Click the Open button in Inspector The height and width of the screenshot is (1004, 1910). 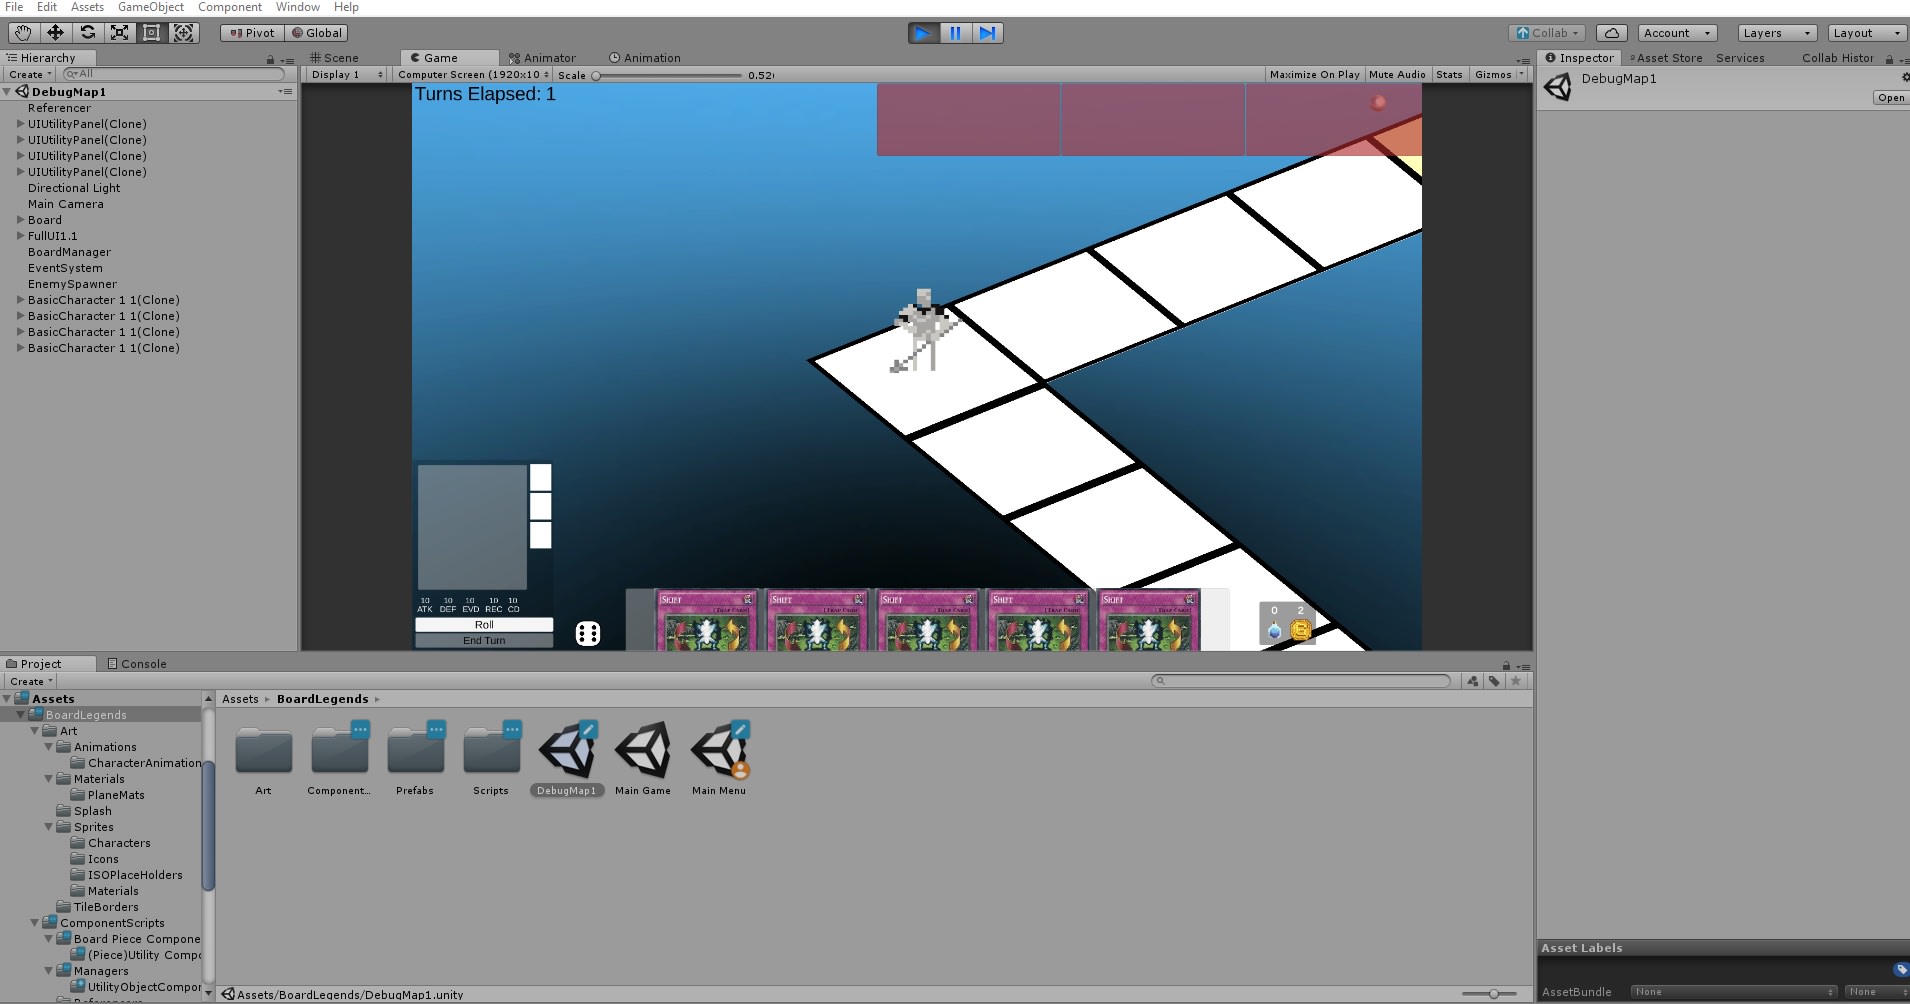tap(1891, 98)
